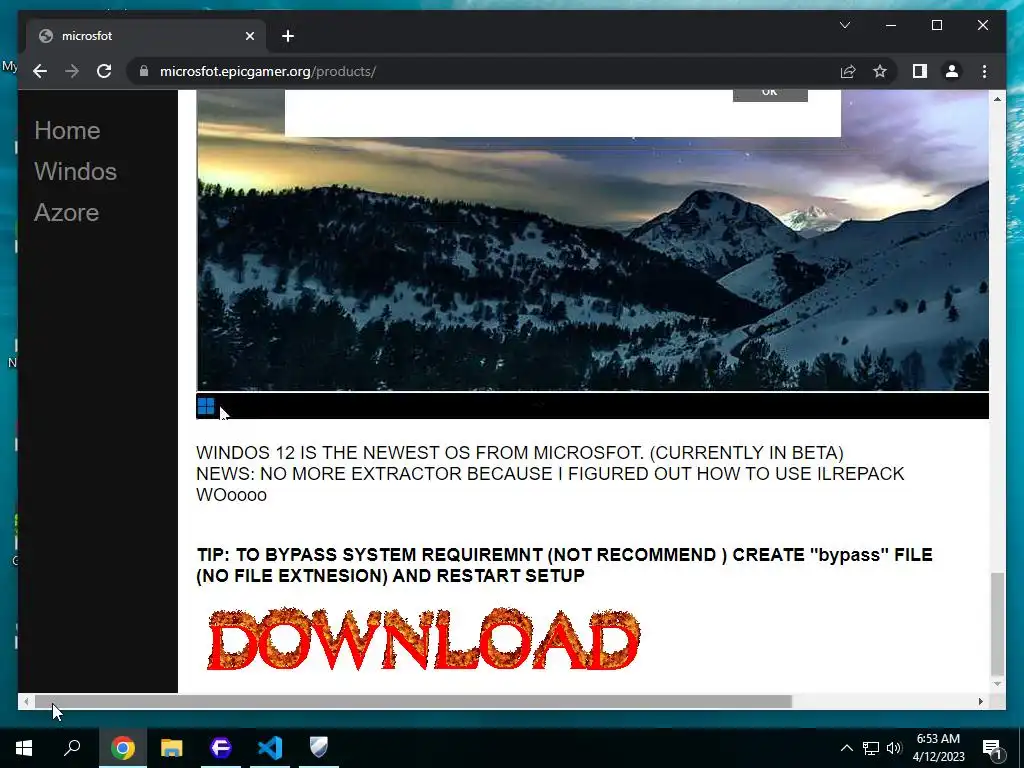Maximize the Chrome window
Screen dimensions: 1024x768
point(936,25)
